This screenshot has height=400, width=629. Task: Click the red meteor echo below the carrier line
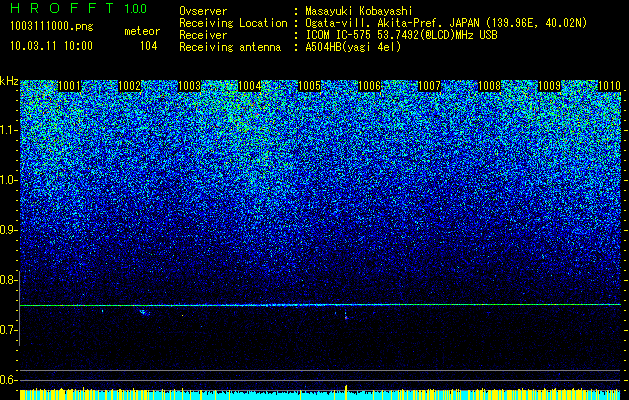point(346,318)
